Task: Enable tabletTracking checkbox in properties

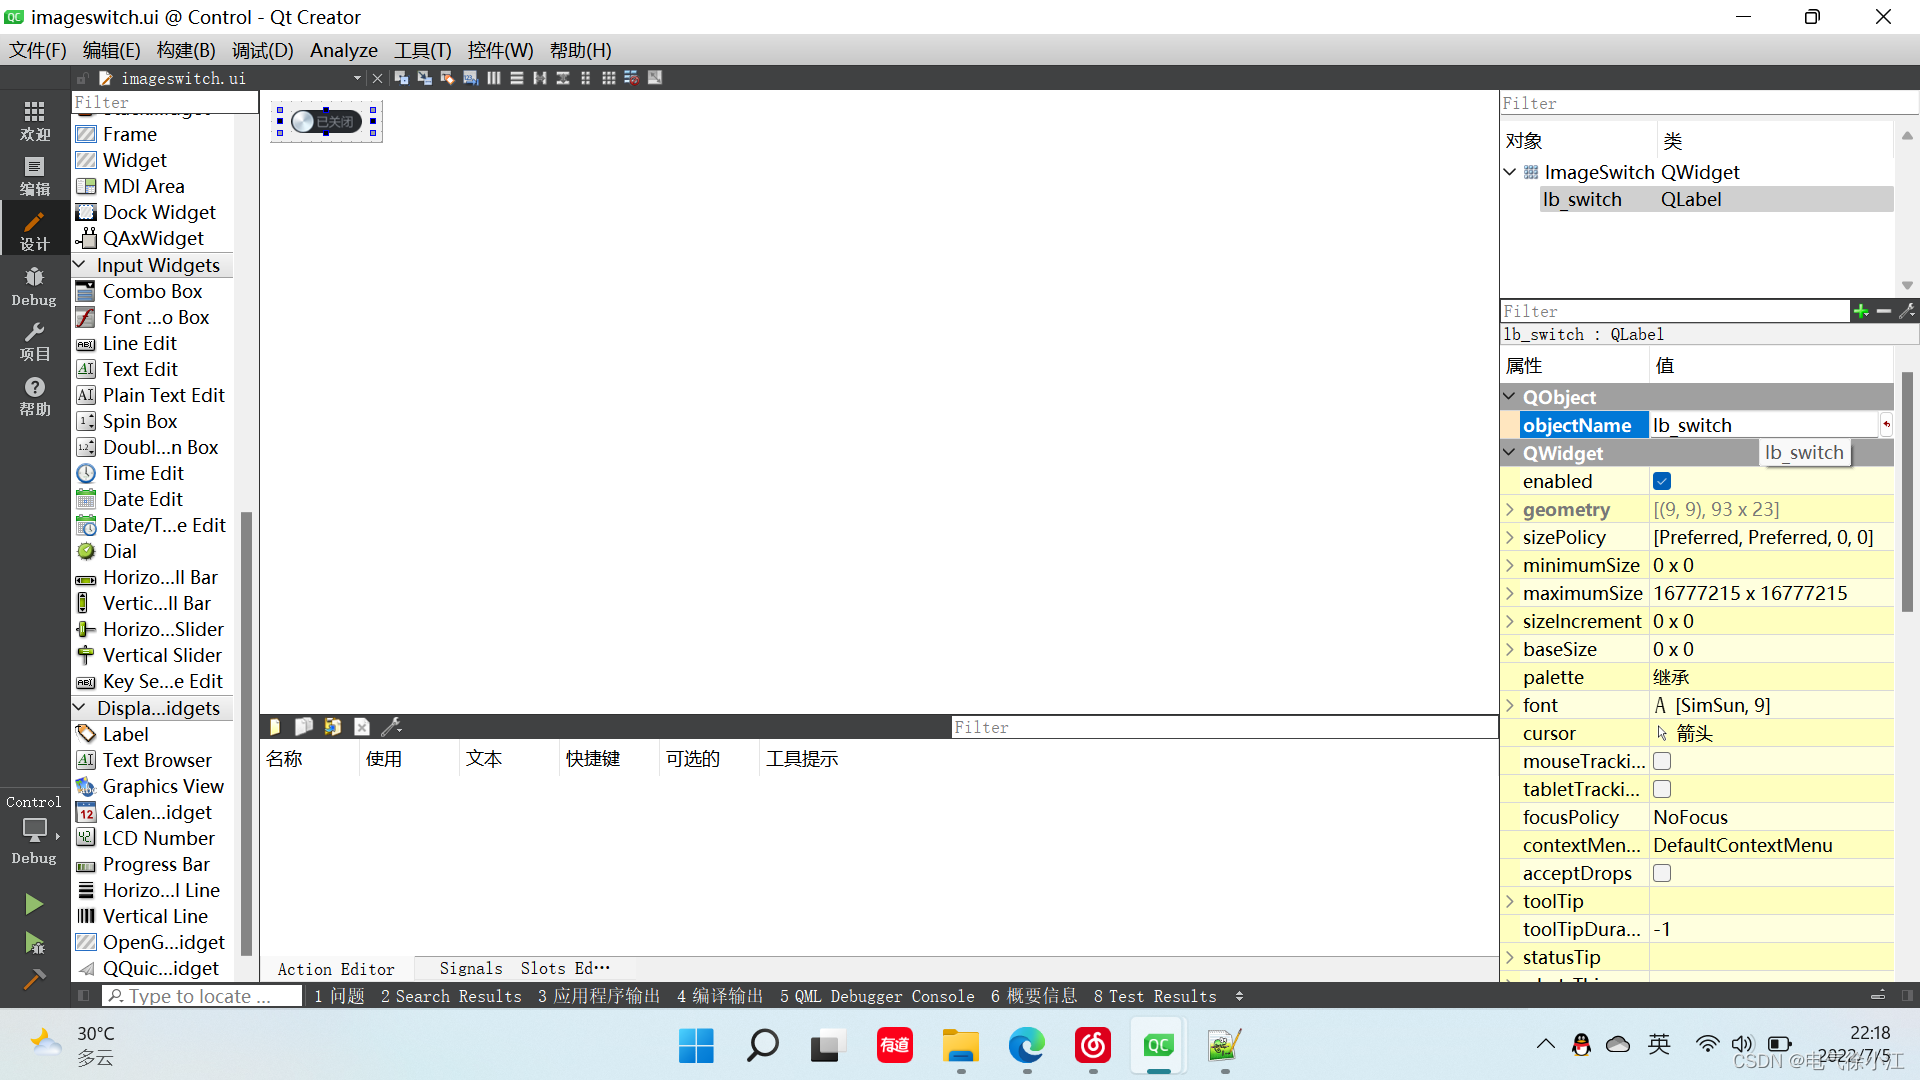Action: (x=1662, y=789)
